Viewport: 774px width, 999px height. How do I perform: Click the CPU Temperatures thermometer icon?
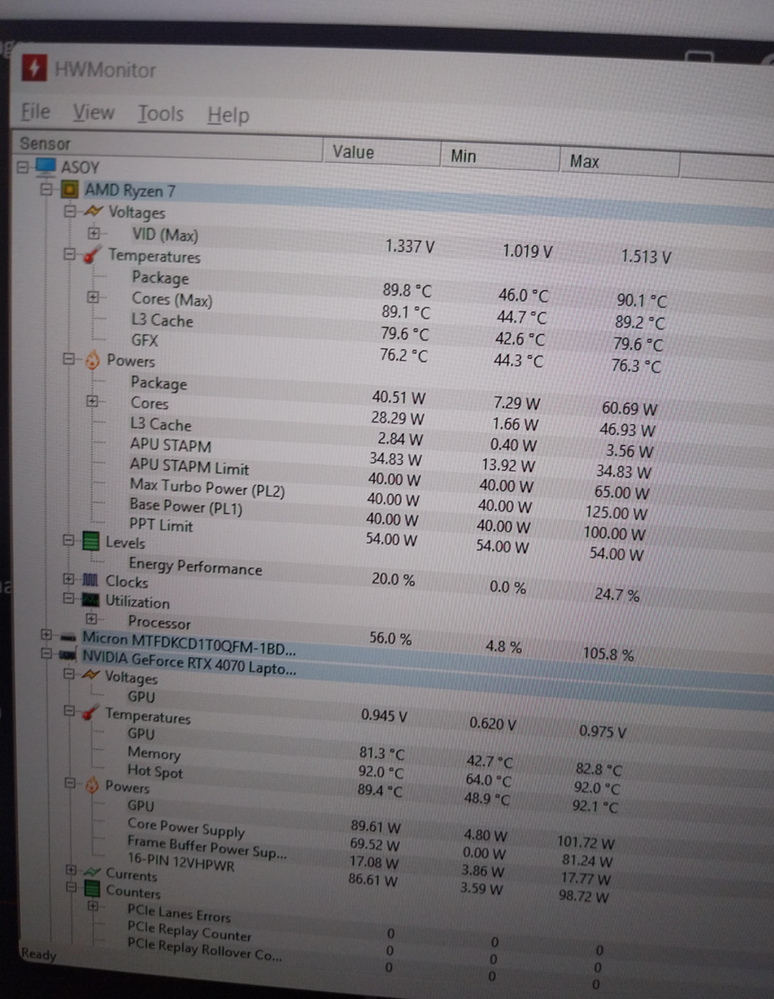(92, 255)
